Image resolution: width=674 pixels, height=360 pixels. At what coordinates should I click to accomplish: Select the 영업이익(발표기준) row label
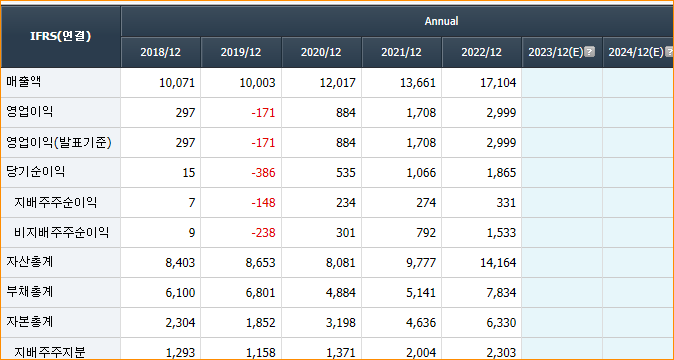[x=59, y=142]
